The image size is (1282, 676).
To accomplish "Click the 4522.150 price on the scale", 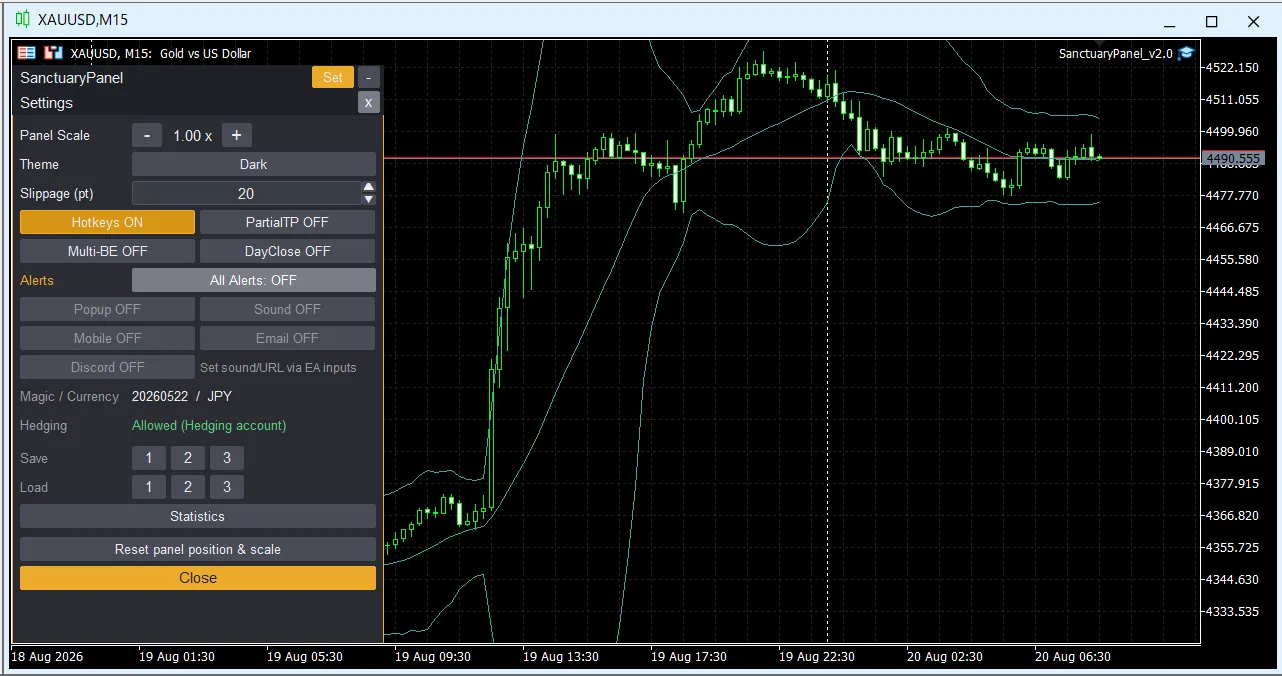I will (x=1233, y=67).
